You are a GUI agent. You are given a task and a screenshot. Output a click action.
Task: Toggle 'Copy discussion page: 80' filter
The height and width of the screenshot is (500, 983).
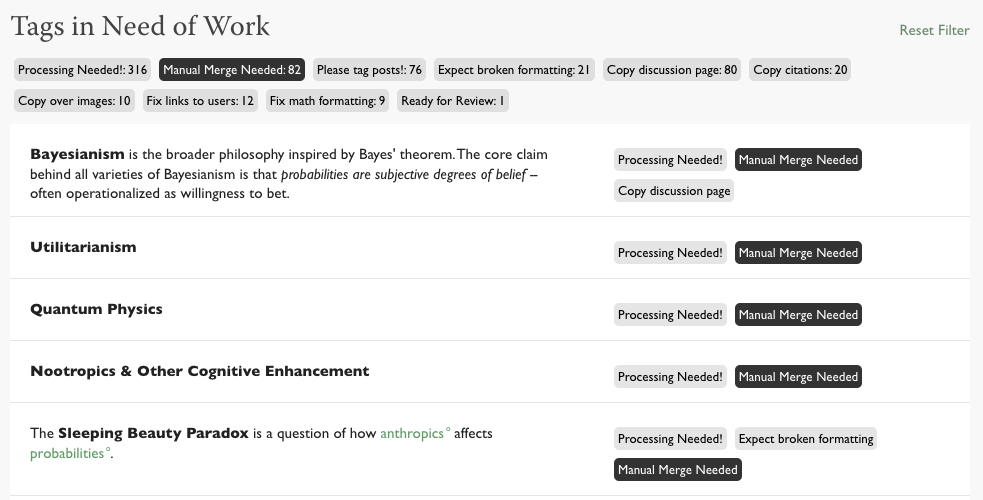tap(672, 70)
